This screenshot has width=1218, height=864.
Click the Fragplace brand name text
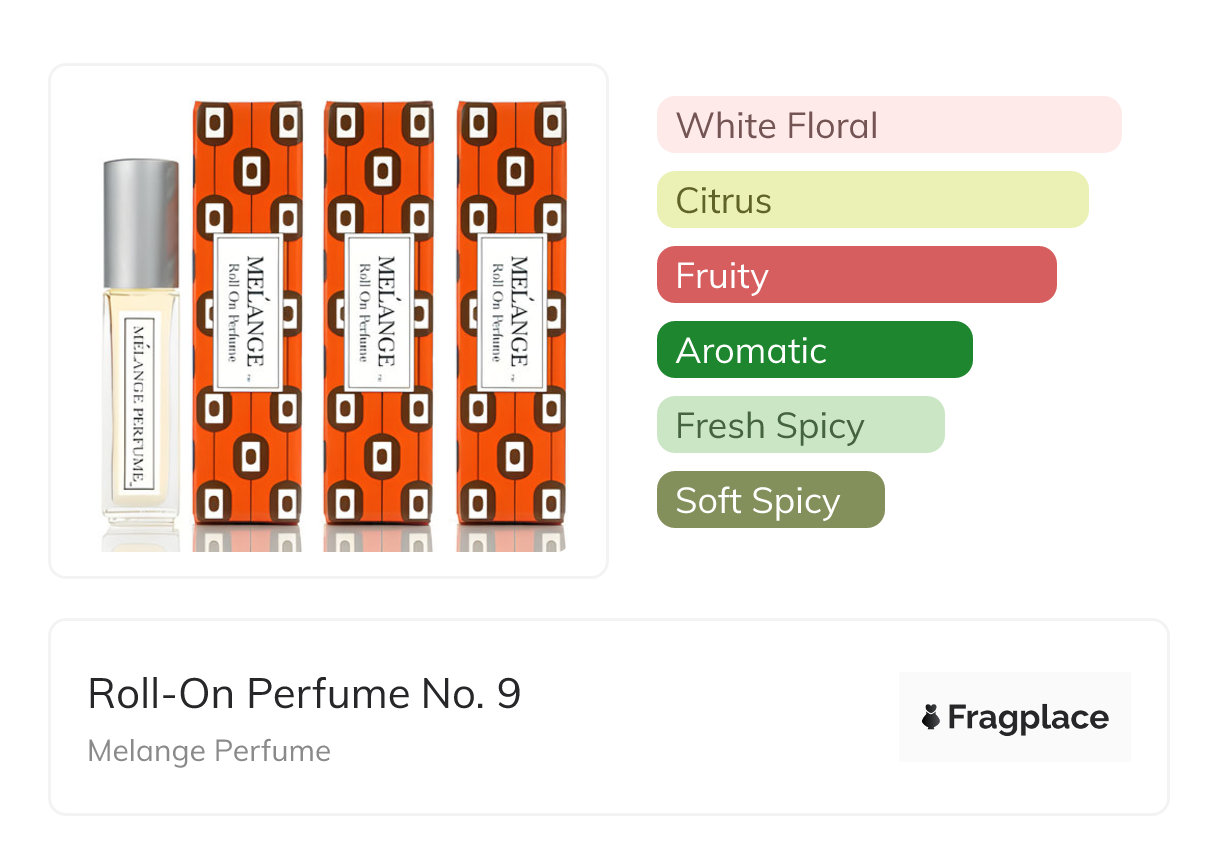coord(1028,717)
